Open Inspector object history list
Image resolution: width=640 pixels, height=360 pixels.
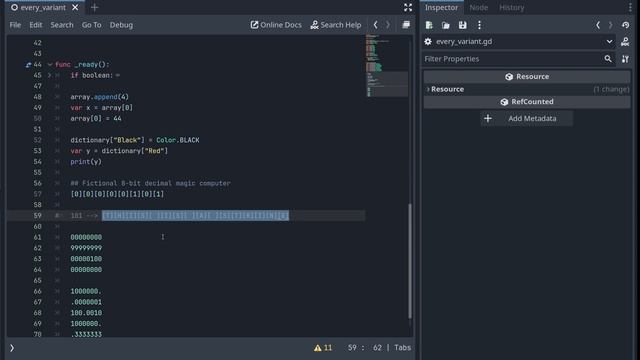click(x=625, y=25)
